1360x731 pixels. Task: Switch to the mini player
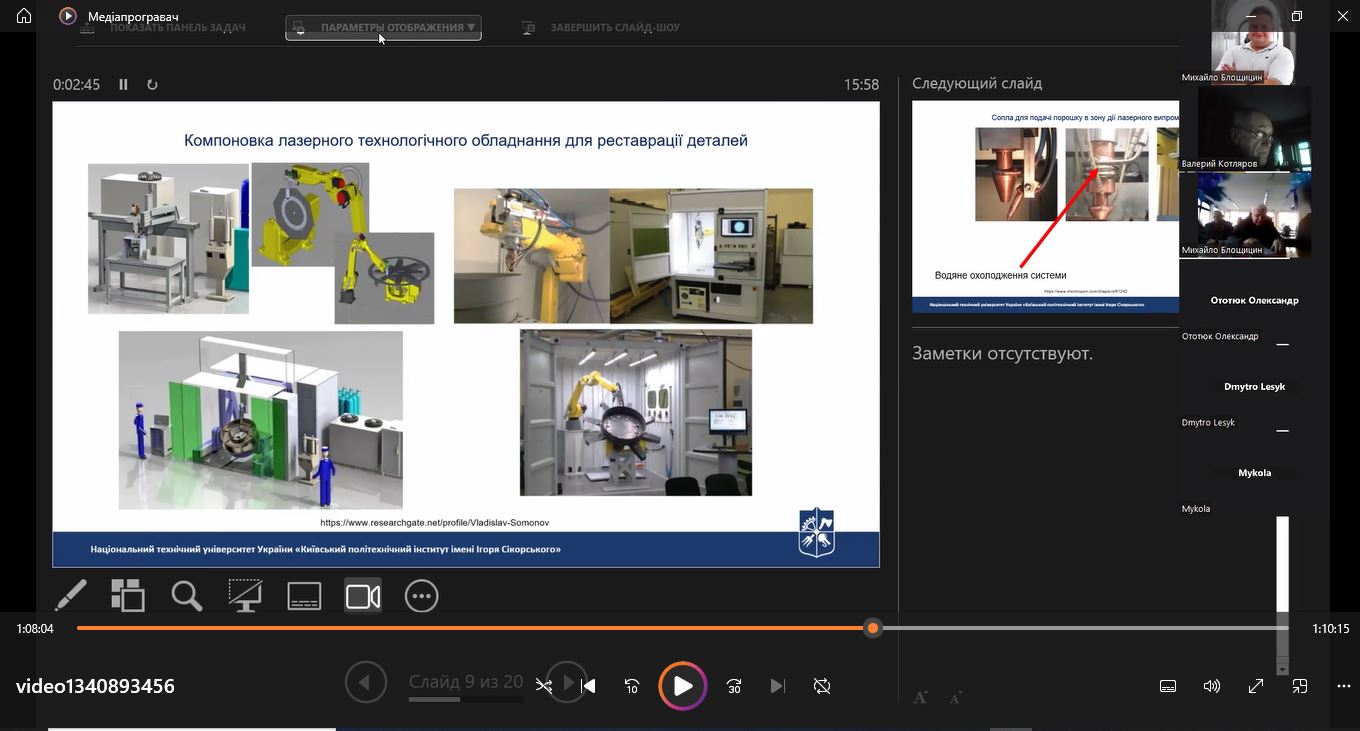[1300, 686]
